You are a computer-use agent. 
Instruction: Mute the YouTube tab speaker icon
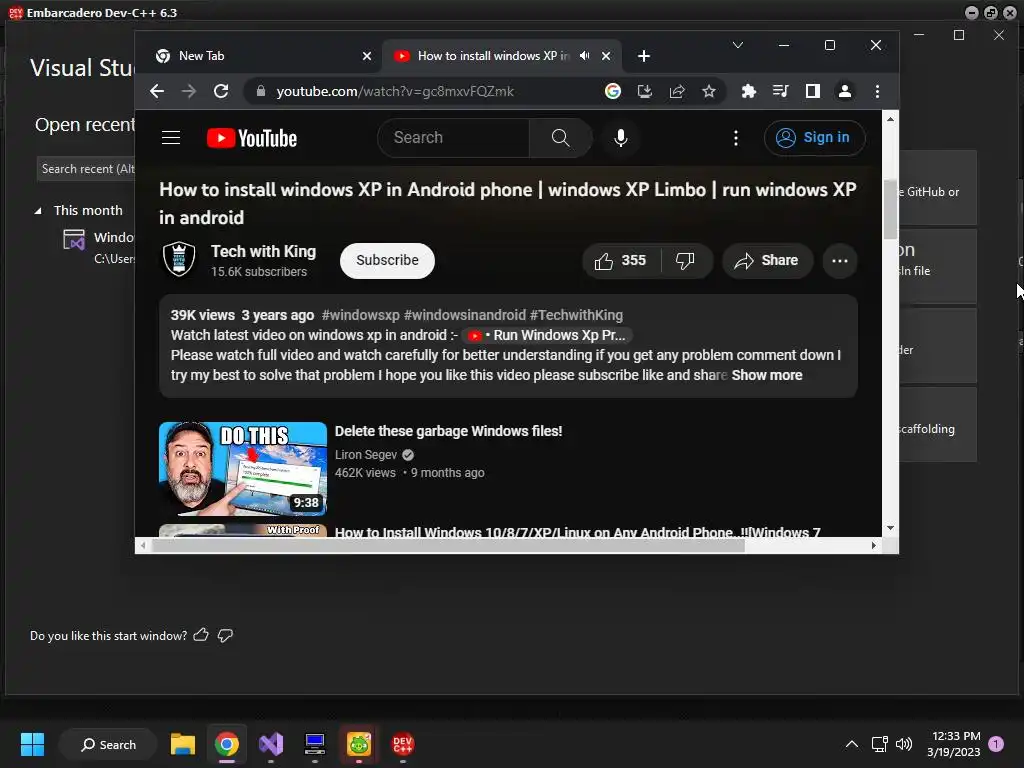point(584,56)
